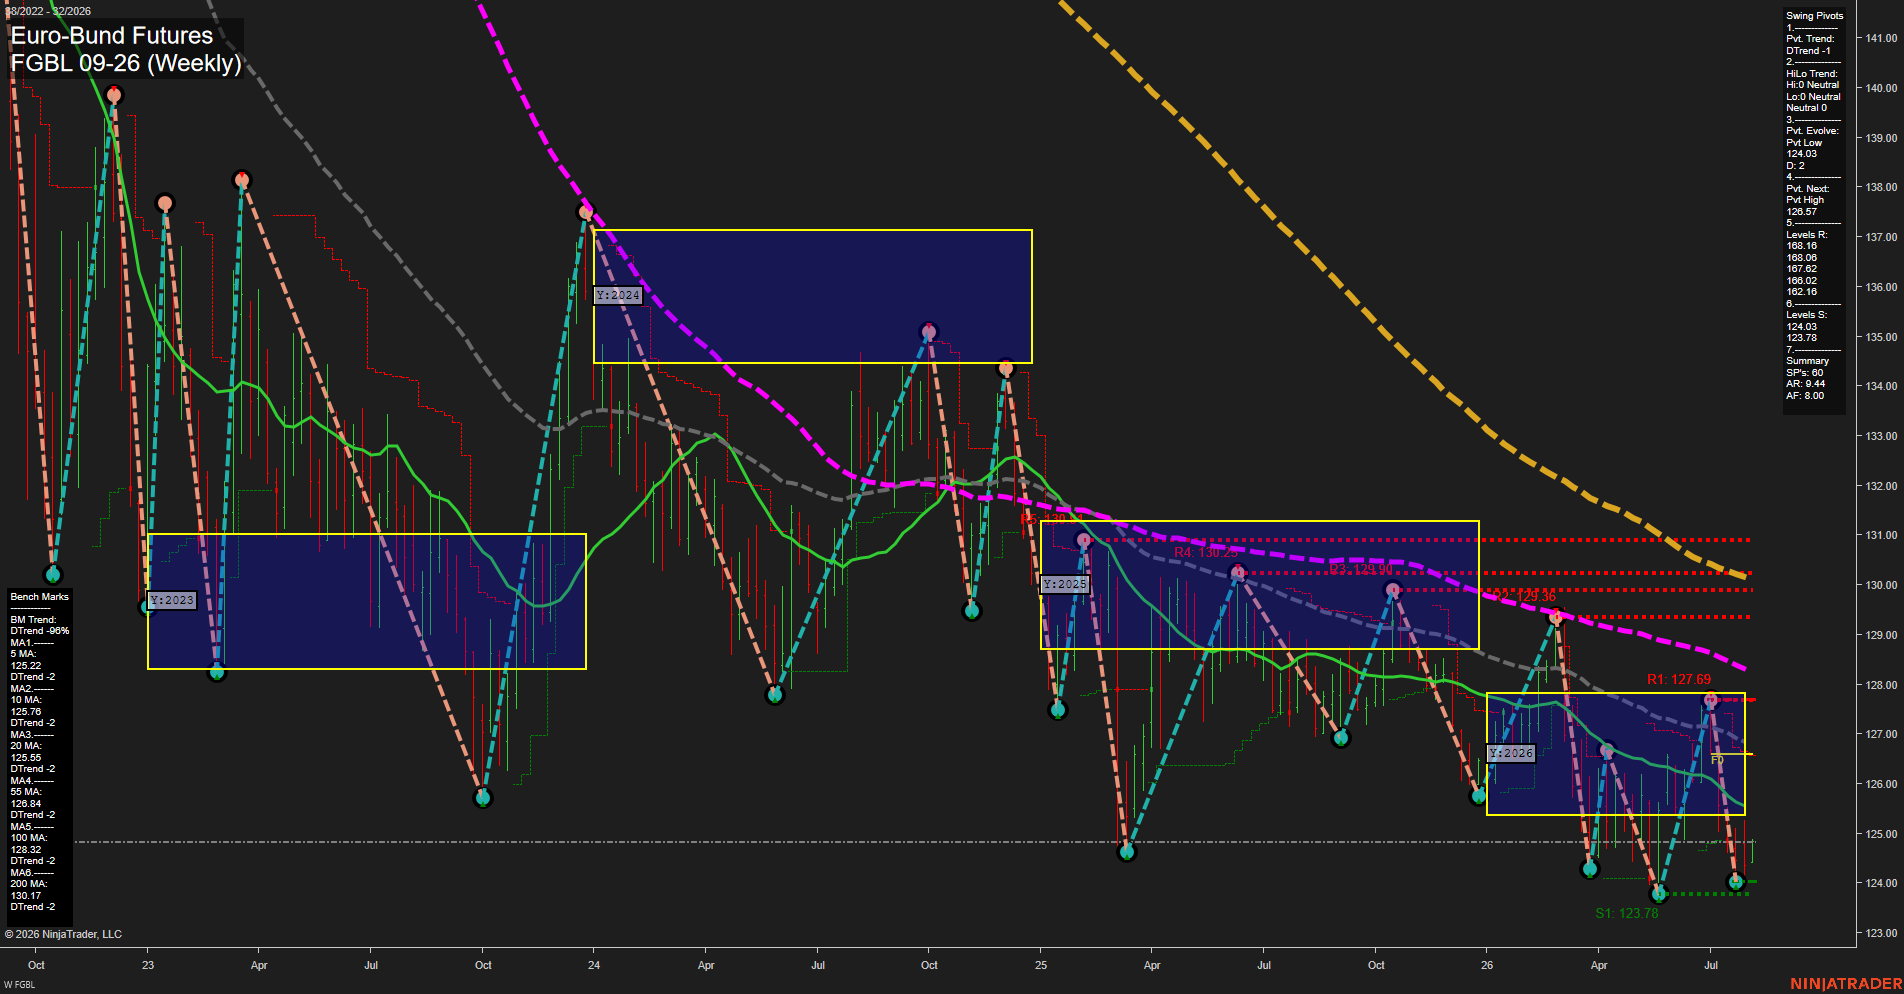Select the 'Y:2025' yearly range label
1904x994 pixels.
1064,584
